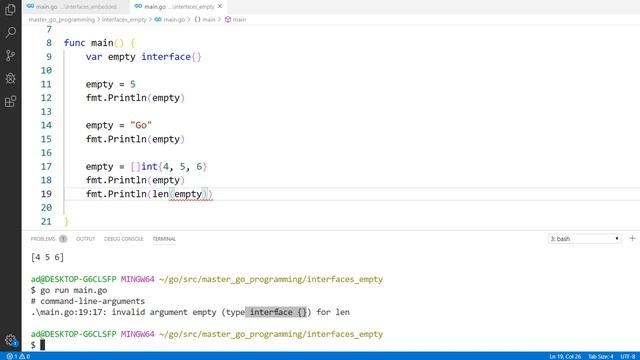Click the closing brace on line 21
Image resolution: width=640 pixels, height=360 pixels.
(x=67, y=221)
